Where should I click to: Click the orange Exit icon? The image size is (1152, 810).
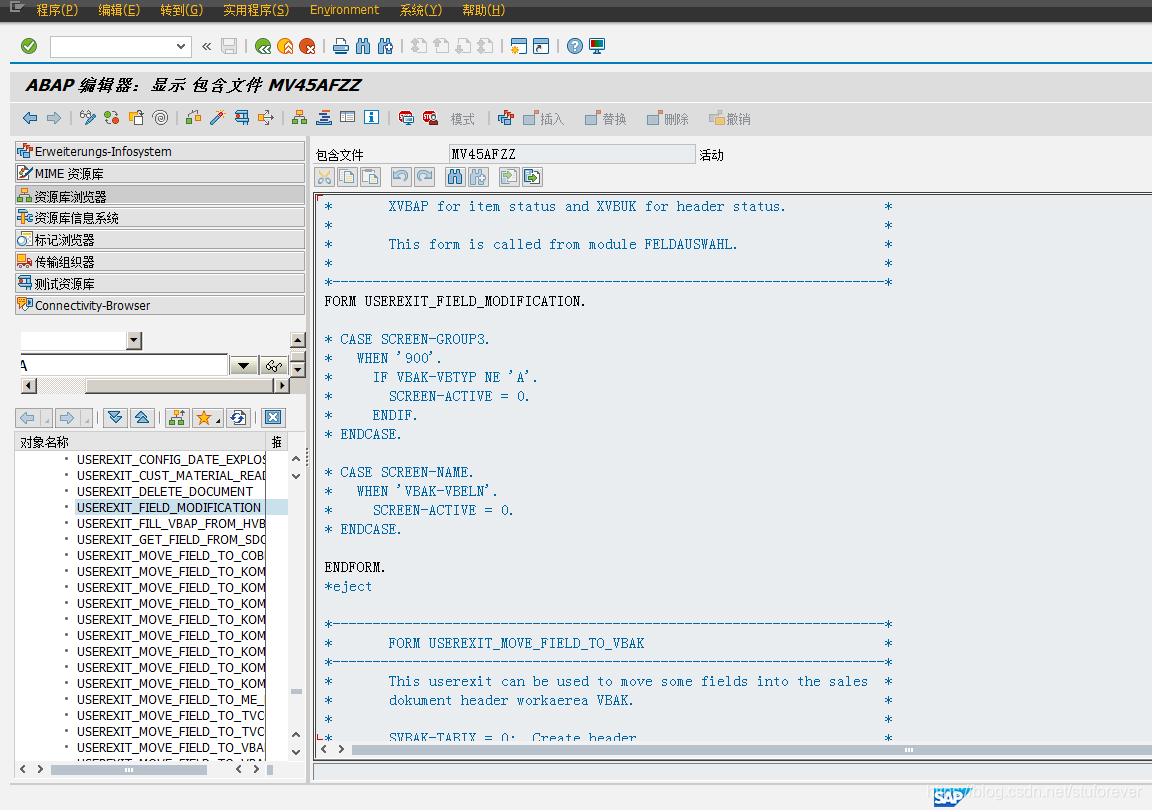click(x=285, y=46)
